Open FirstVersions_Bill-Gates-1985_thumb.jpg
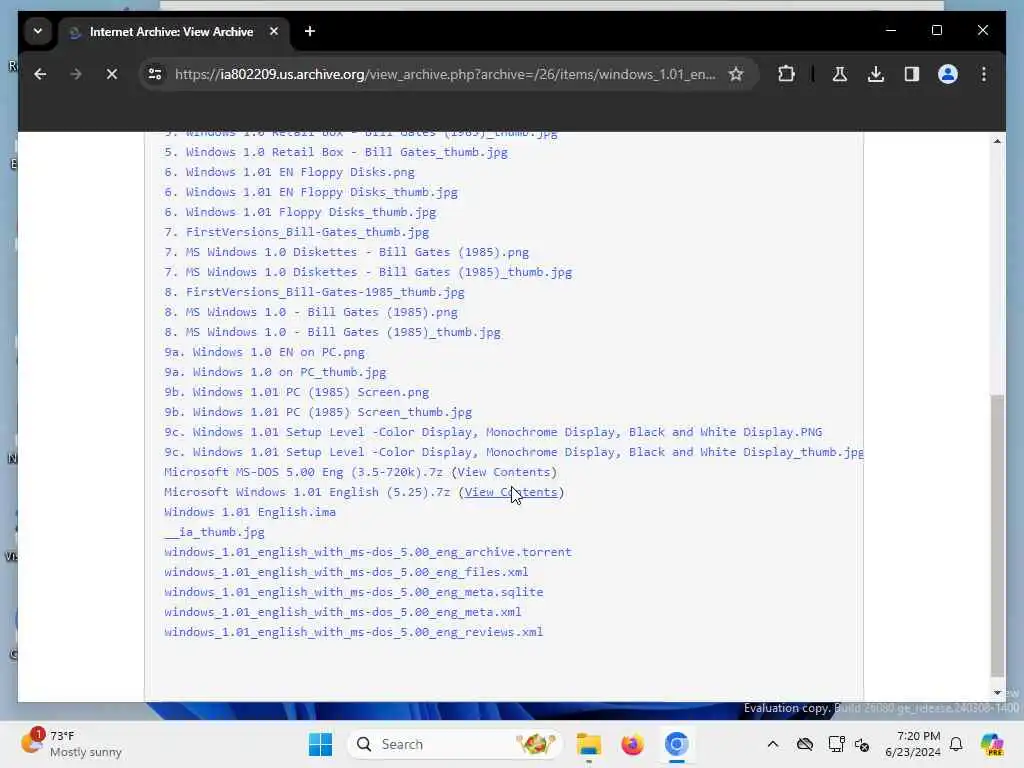Screen dimensions: 1024x768 [x=314, y=292]
